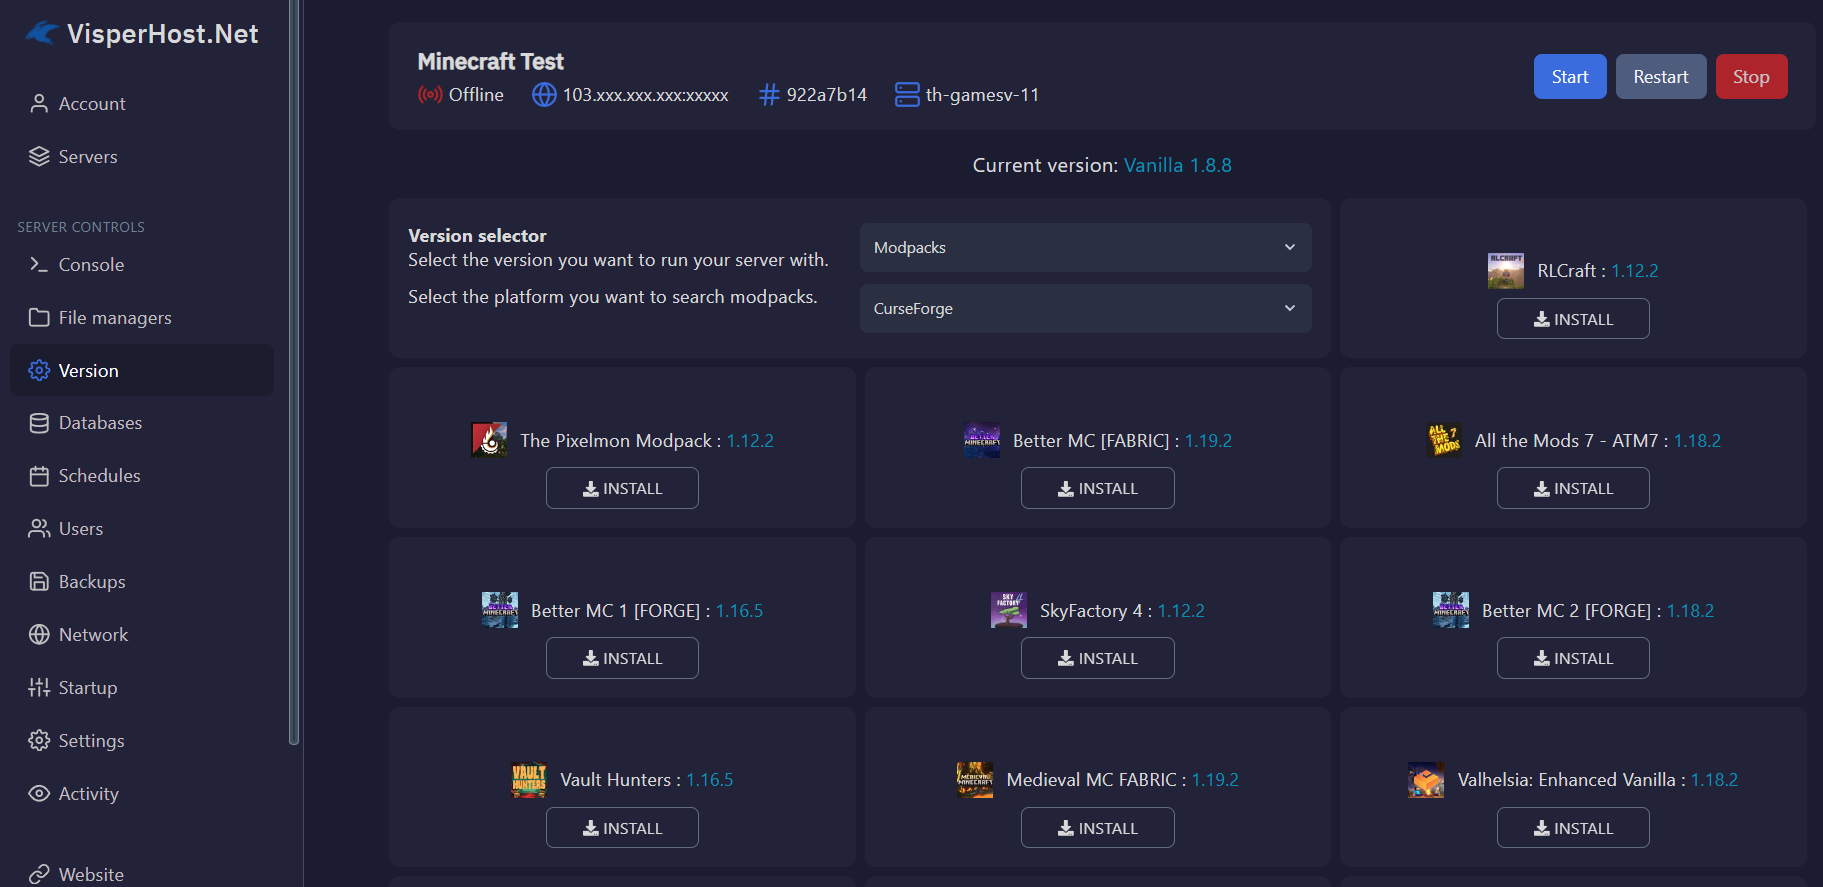Install Better MC [FABRIC]
1823x887 pixels.
1097,488
